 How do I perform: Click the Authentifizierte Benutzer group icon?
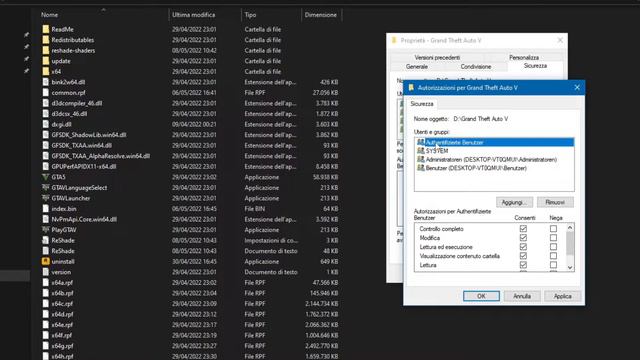coord(420,142)
